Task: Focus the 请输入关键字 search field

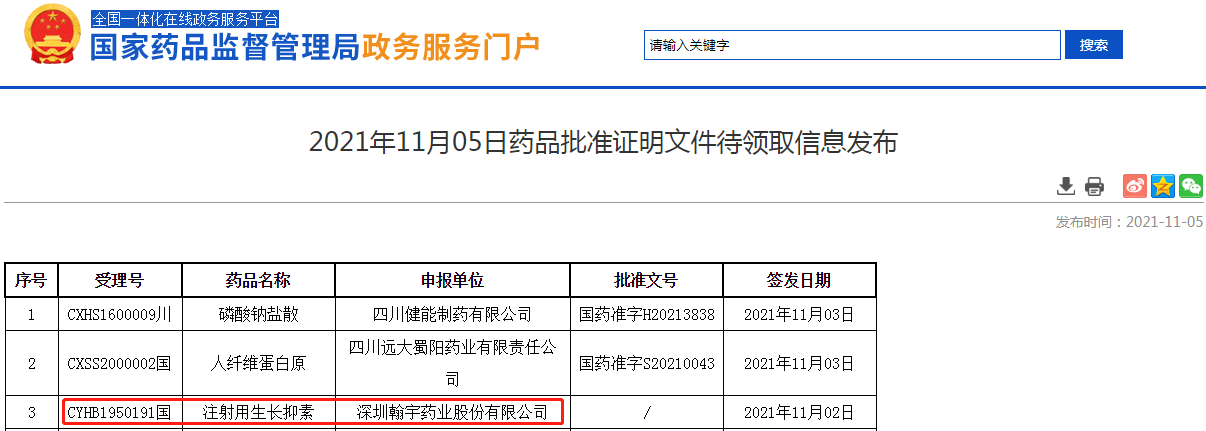Action: click(852, 45)
